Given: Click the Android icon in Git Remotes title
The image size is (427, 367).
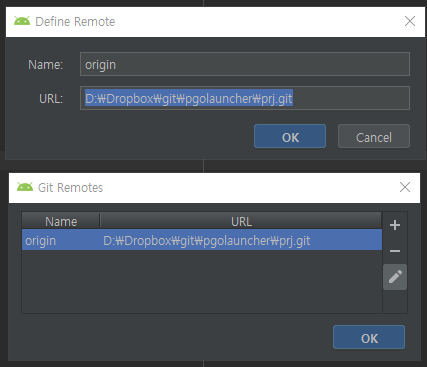Looking at the screenshot, I should tap(25, 187).
